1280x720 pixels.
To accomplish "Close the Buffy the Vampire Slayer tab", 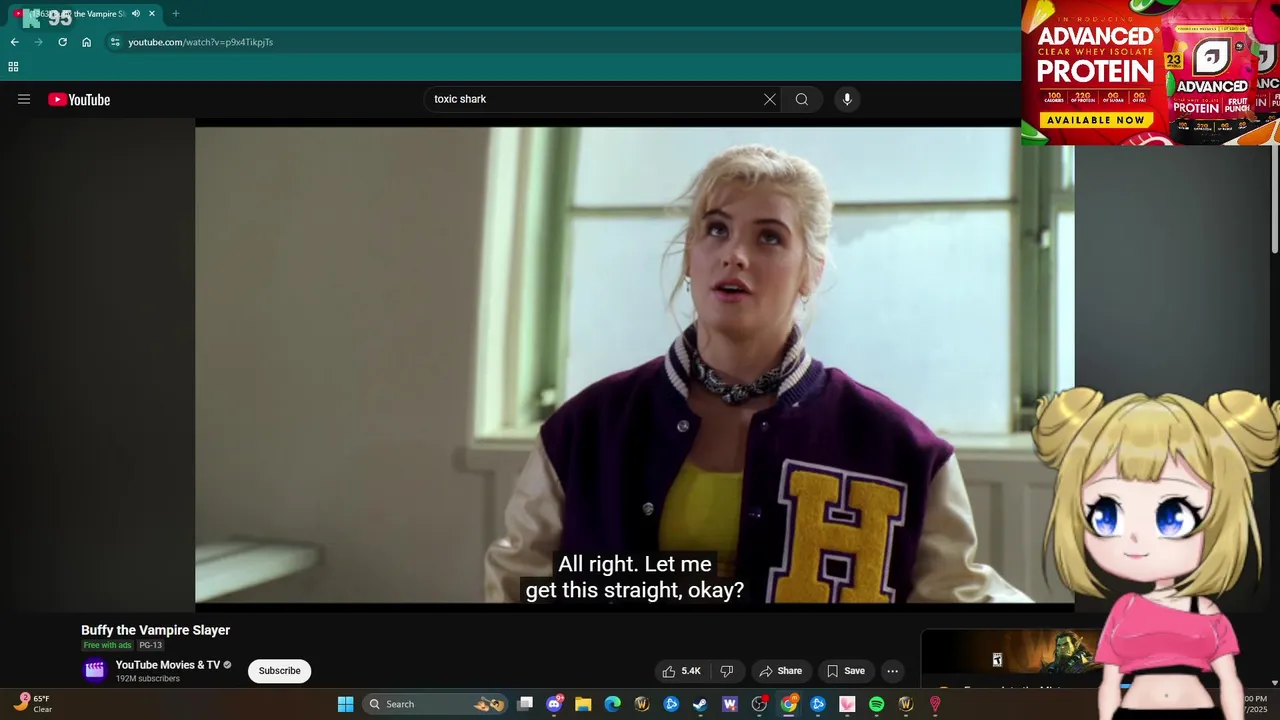I will pos(152,14).
